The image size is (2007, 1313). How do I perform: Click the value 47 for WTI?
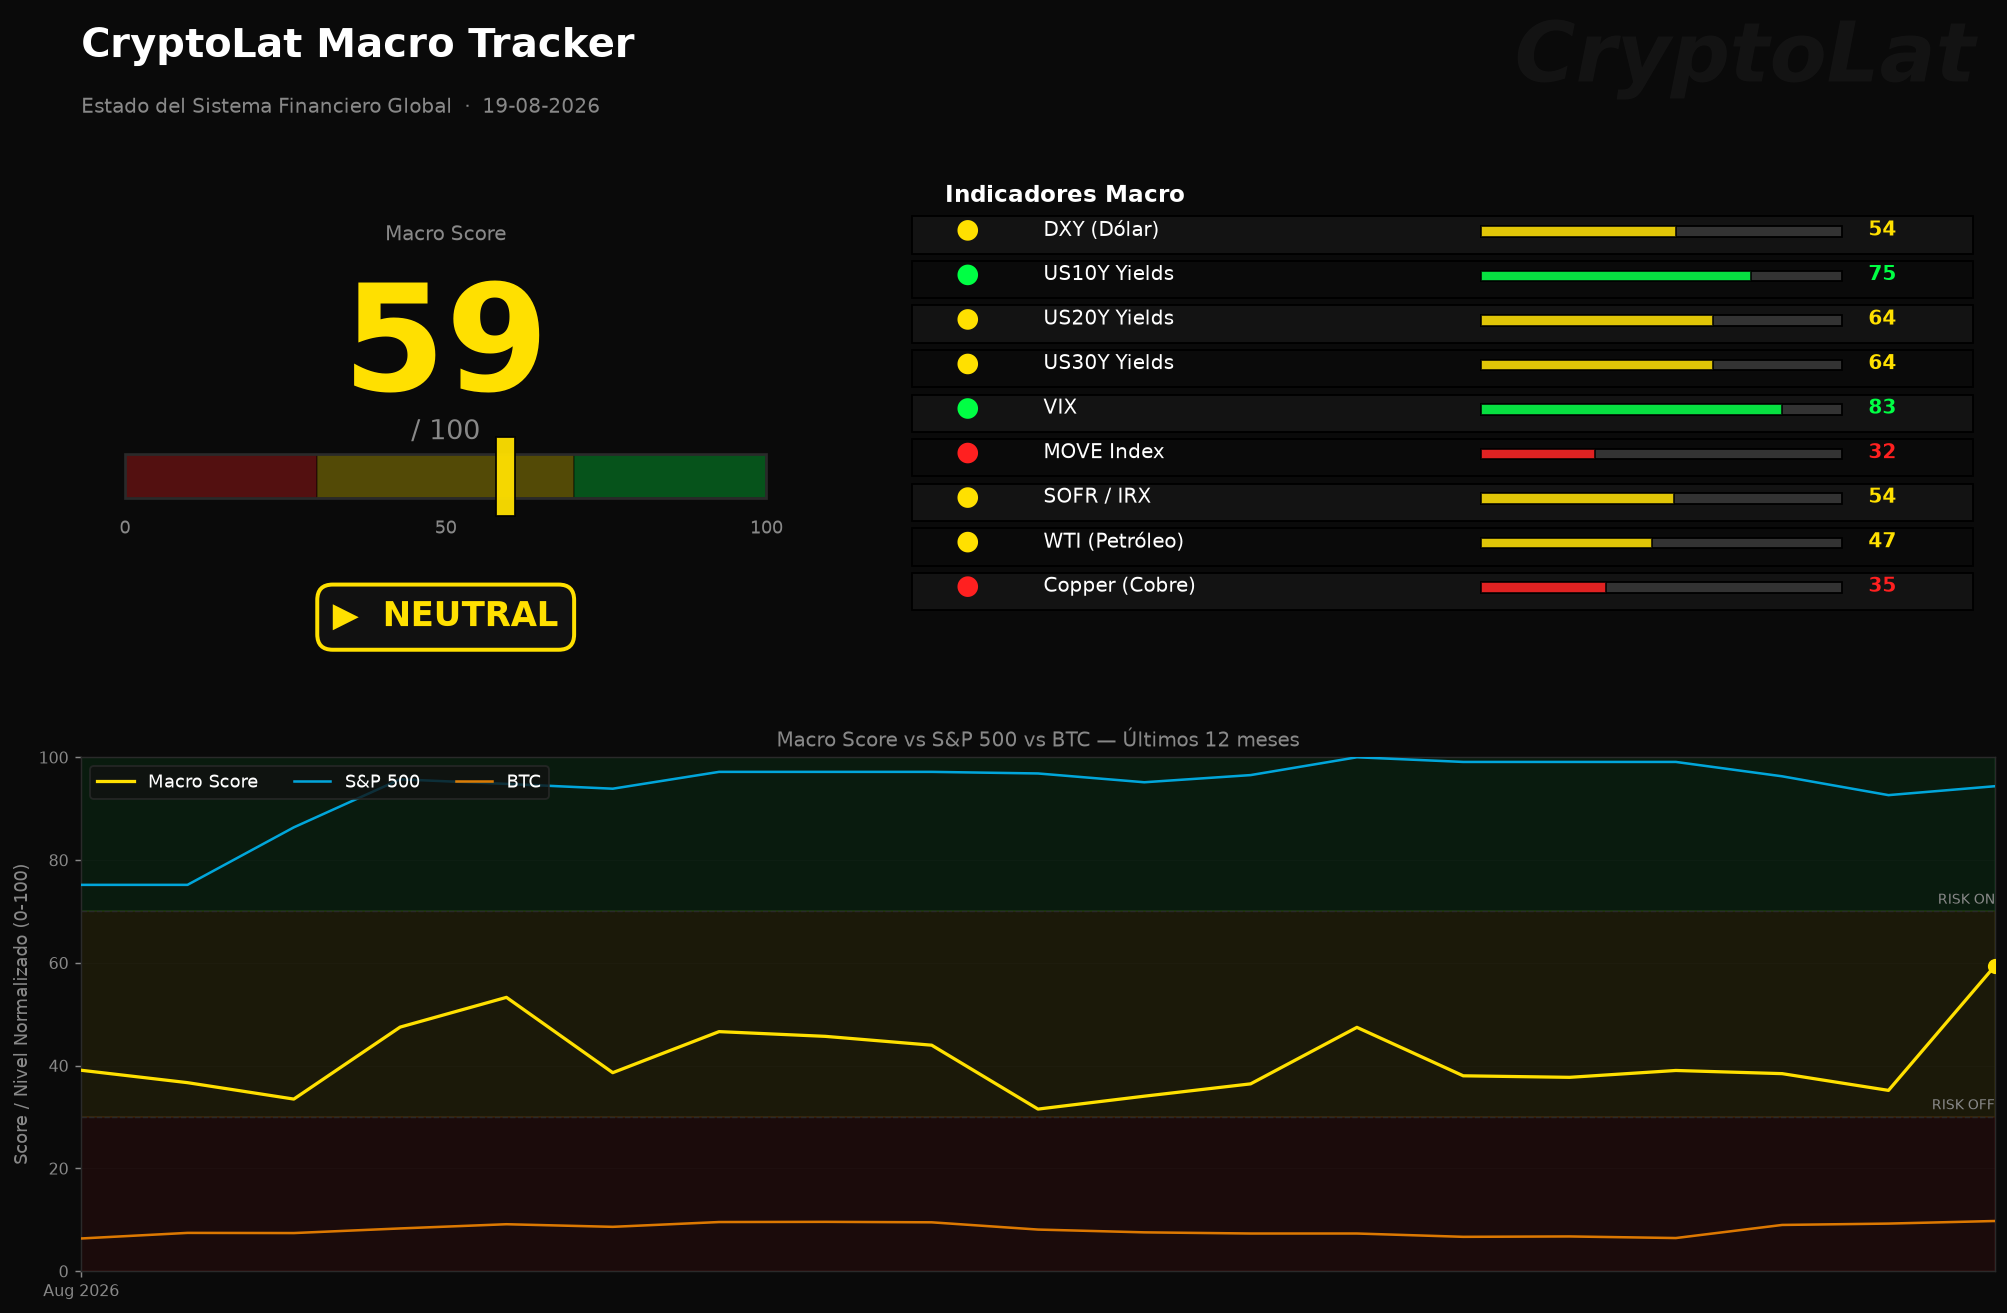[1882, 541]
